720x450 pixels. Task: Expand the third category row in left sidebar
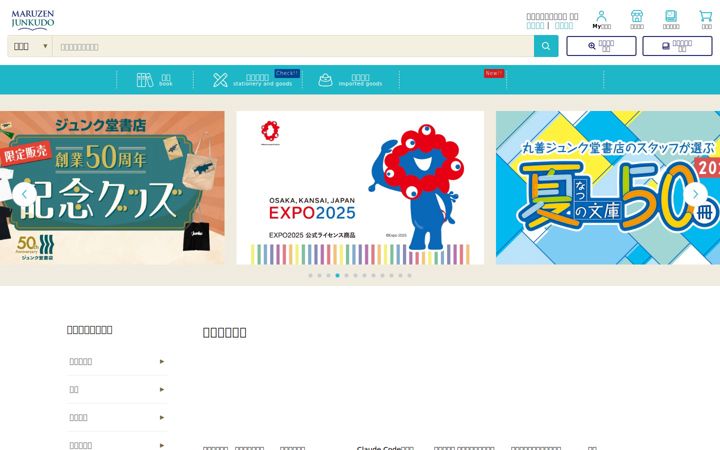point(117,417)
